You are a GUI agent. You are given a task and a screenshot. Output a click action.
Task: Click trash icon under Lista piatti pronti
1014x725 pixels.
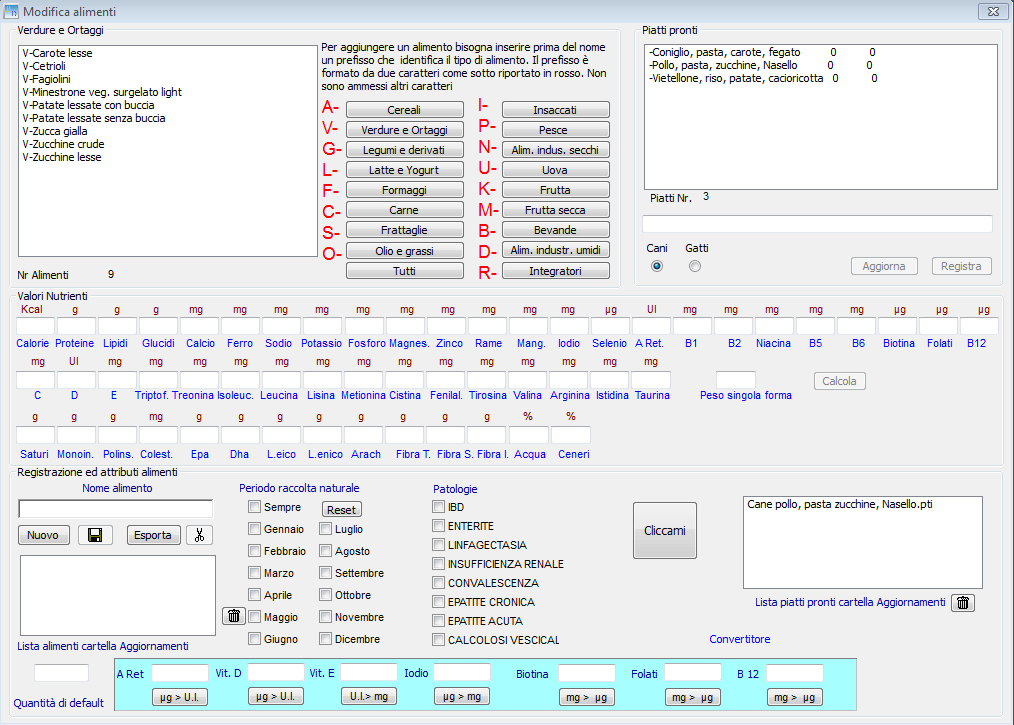tap(962, 602)
